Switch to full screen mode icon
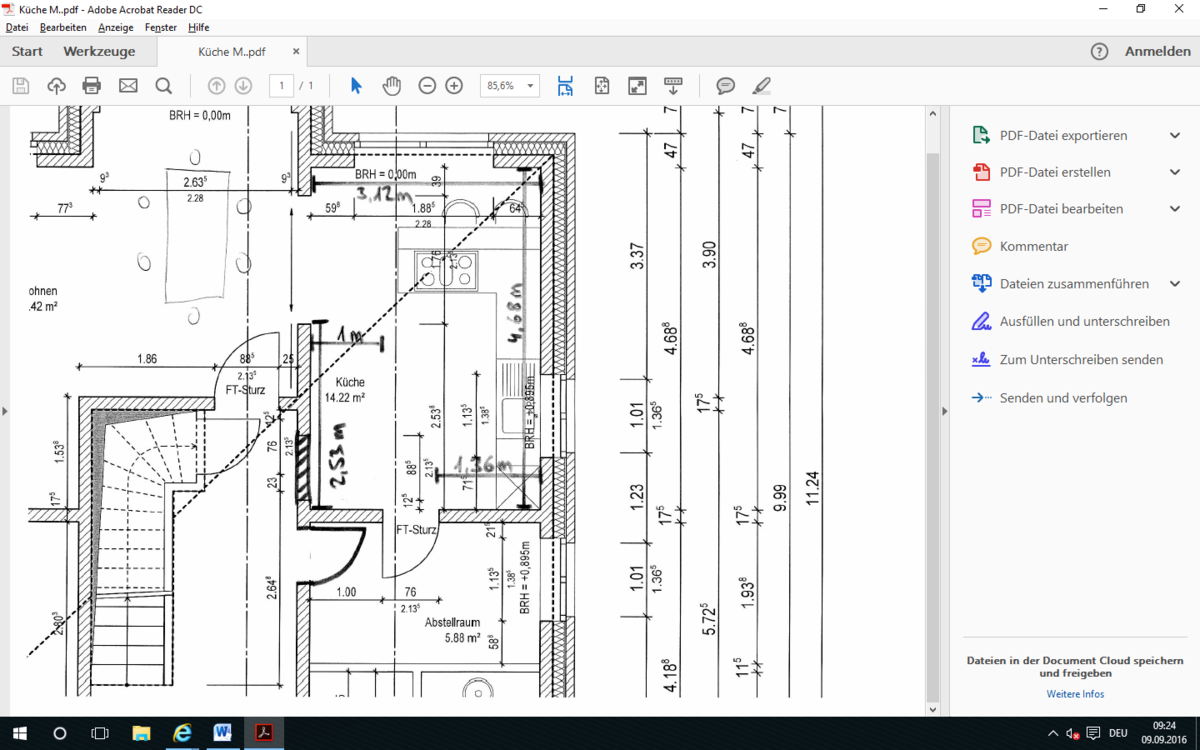1200x750 pixels. click(x=637, y=86)
